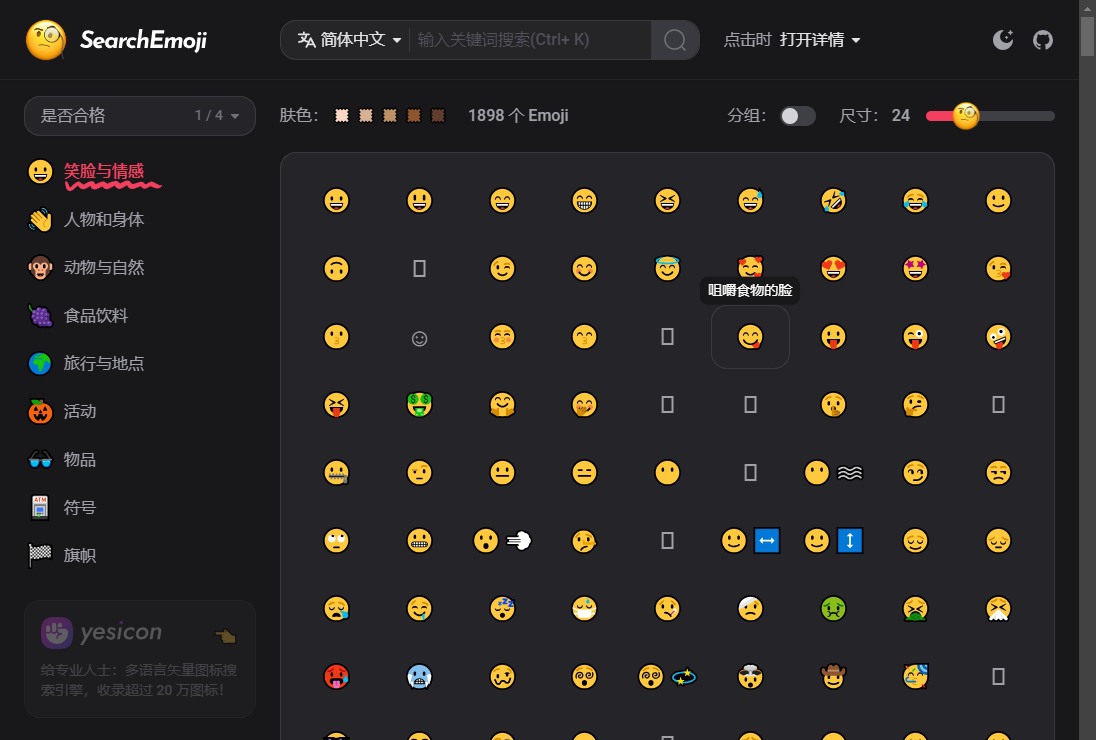
Task: Open the GitHub repository icon
Action: coord(1043,40)
